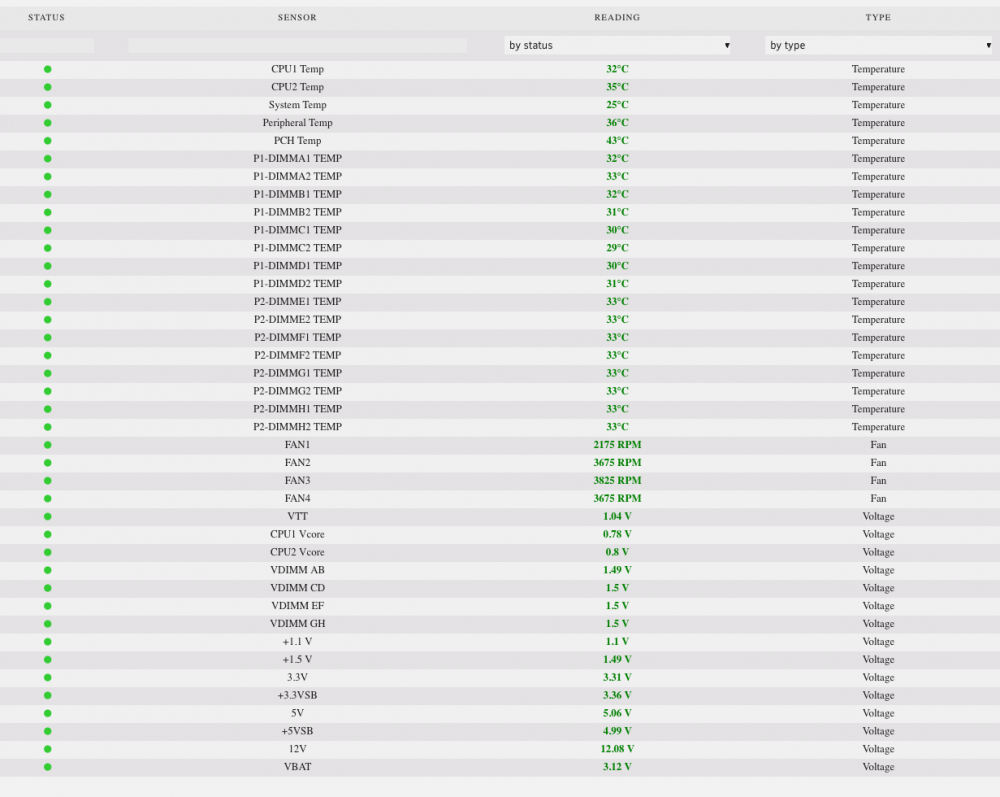
Task: Click green status dot for P2-DIMMH2 TEMP
Action: [x=47, y=427]
